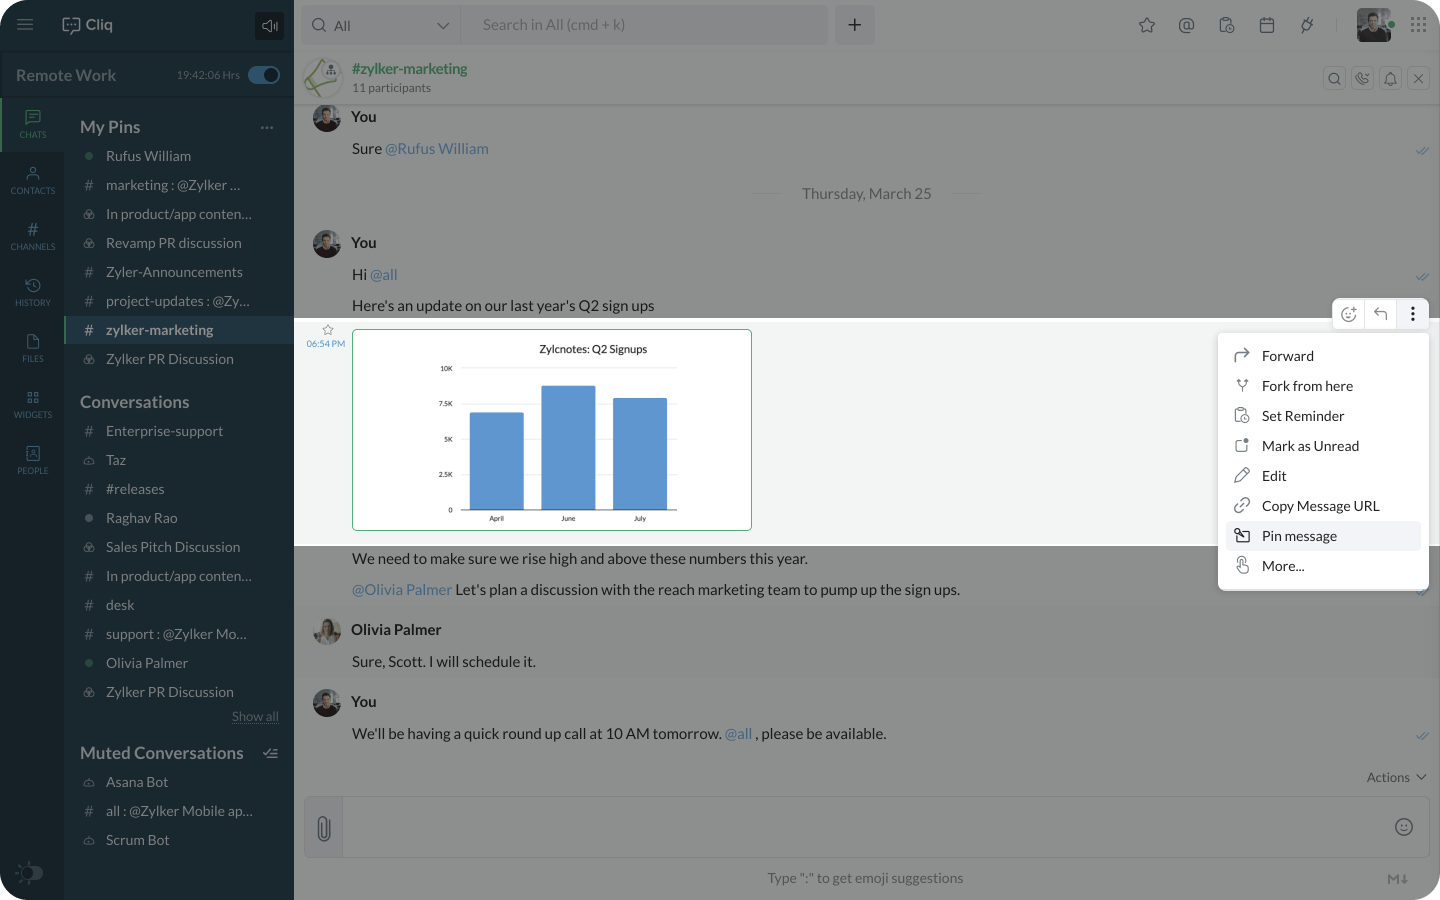Viewport: 1440px width, 900px height.
Task: Star the chart message
Action: tap(327, 330)
